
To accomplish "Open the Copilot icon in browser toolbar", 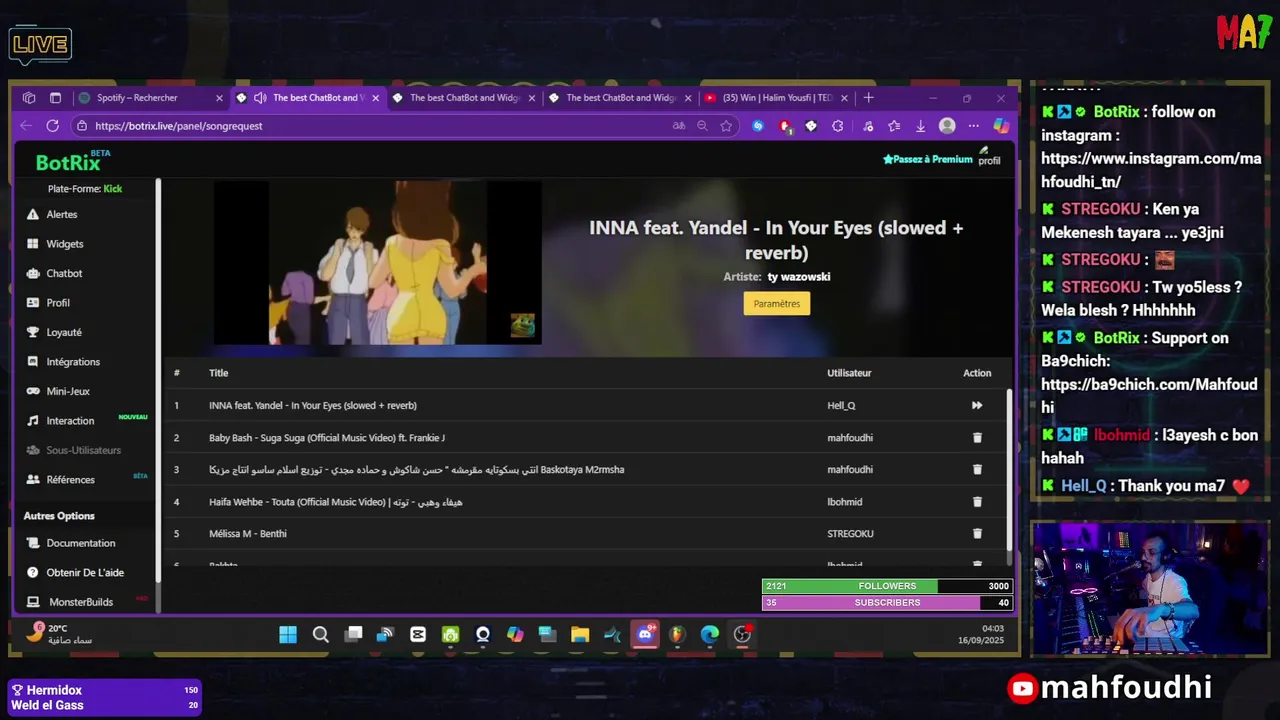I will pyautogui.click(x=1001, y=126).
